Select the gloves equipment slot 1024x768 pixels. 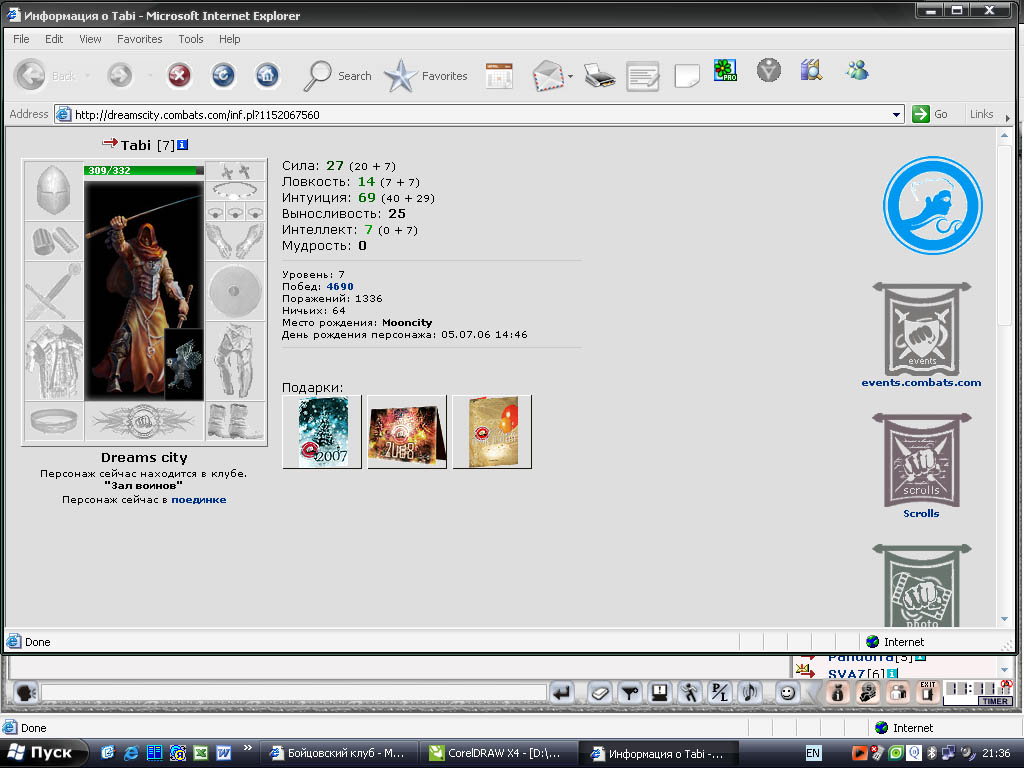point(235,241)
